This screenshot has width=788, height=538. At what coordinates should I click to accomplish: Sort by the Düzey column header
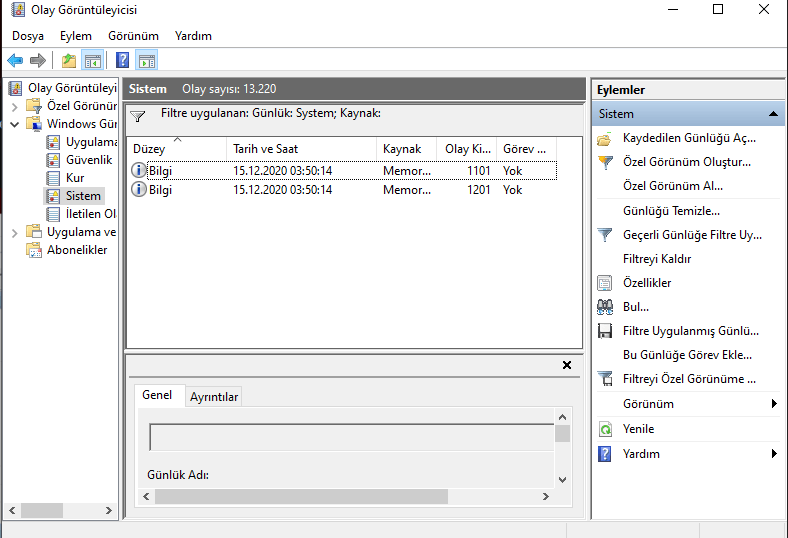pyautogui.click(x=176, y=149)
